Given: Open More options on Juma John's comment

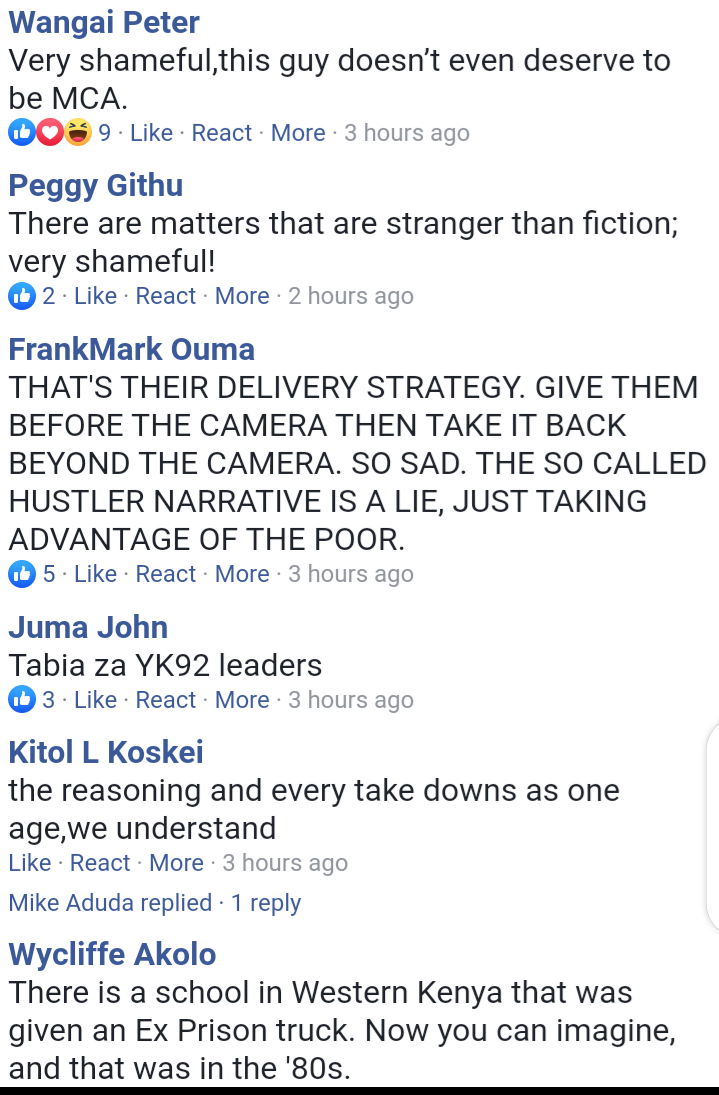Looking at the screenshot, I should pyautogui.click(x=242, y=699).
